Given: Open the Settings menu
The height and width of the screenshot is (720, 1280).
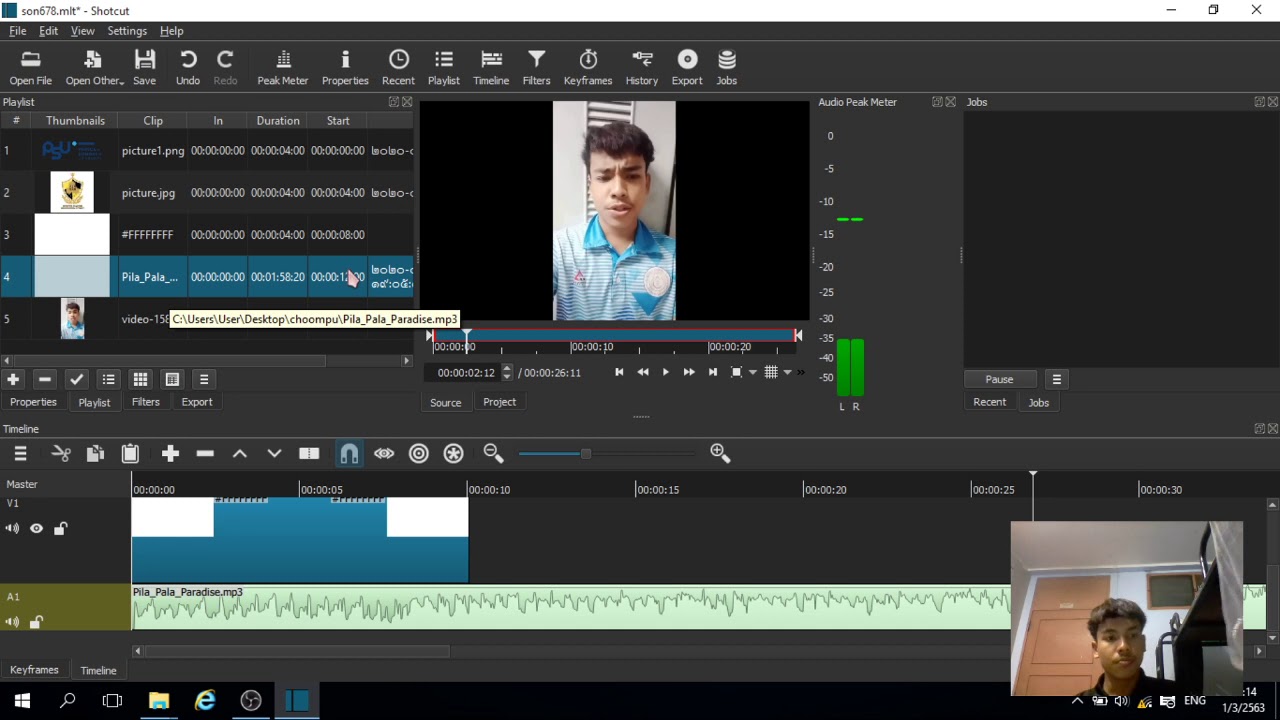Looking at the screenshot, I should tap(127, 31).
